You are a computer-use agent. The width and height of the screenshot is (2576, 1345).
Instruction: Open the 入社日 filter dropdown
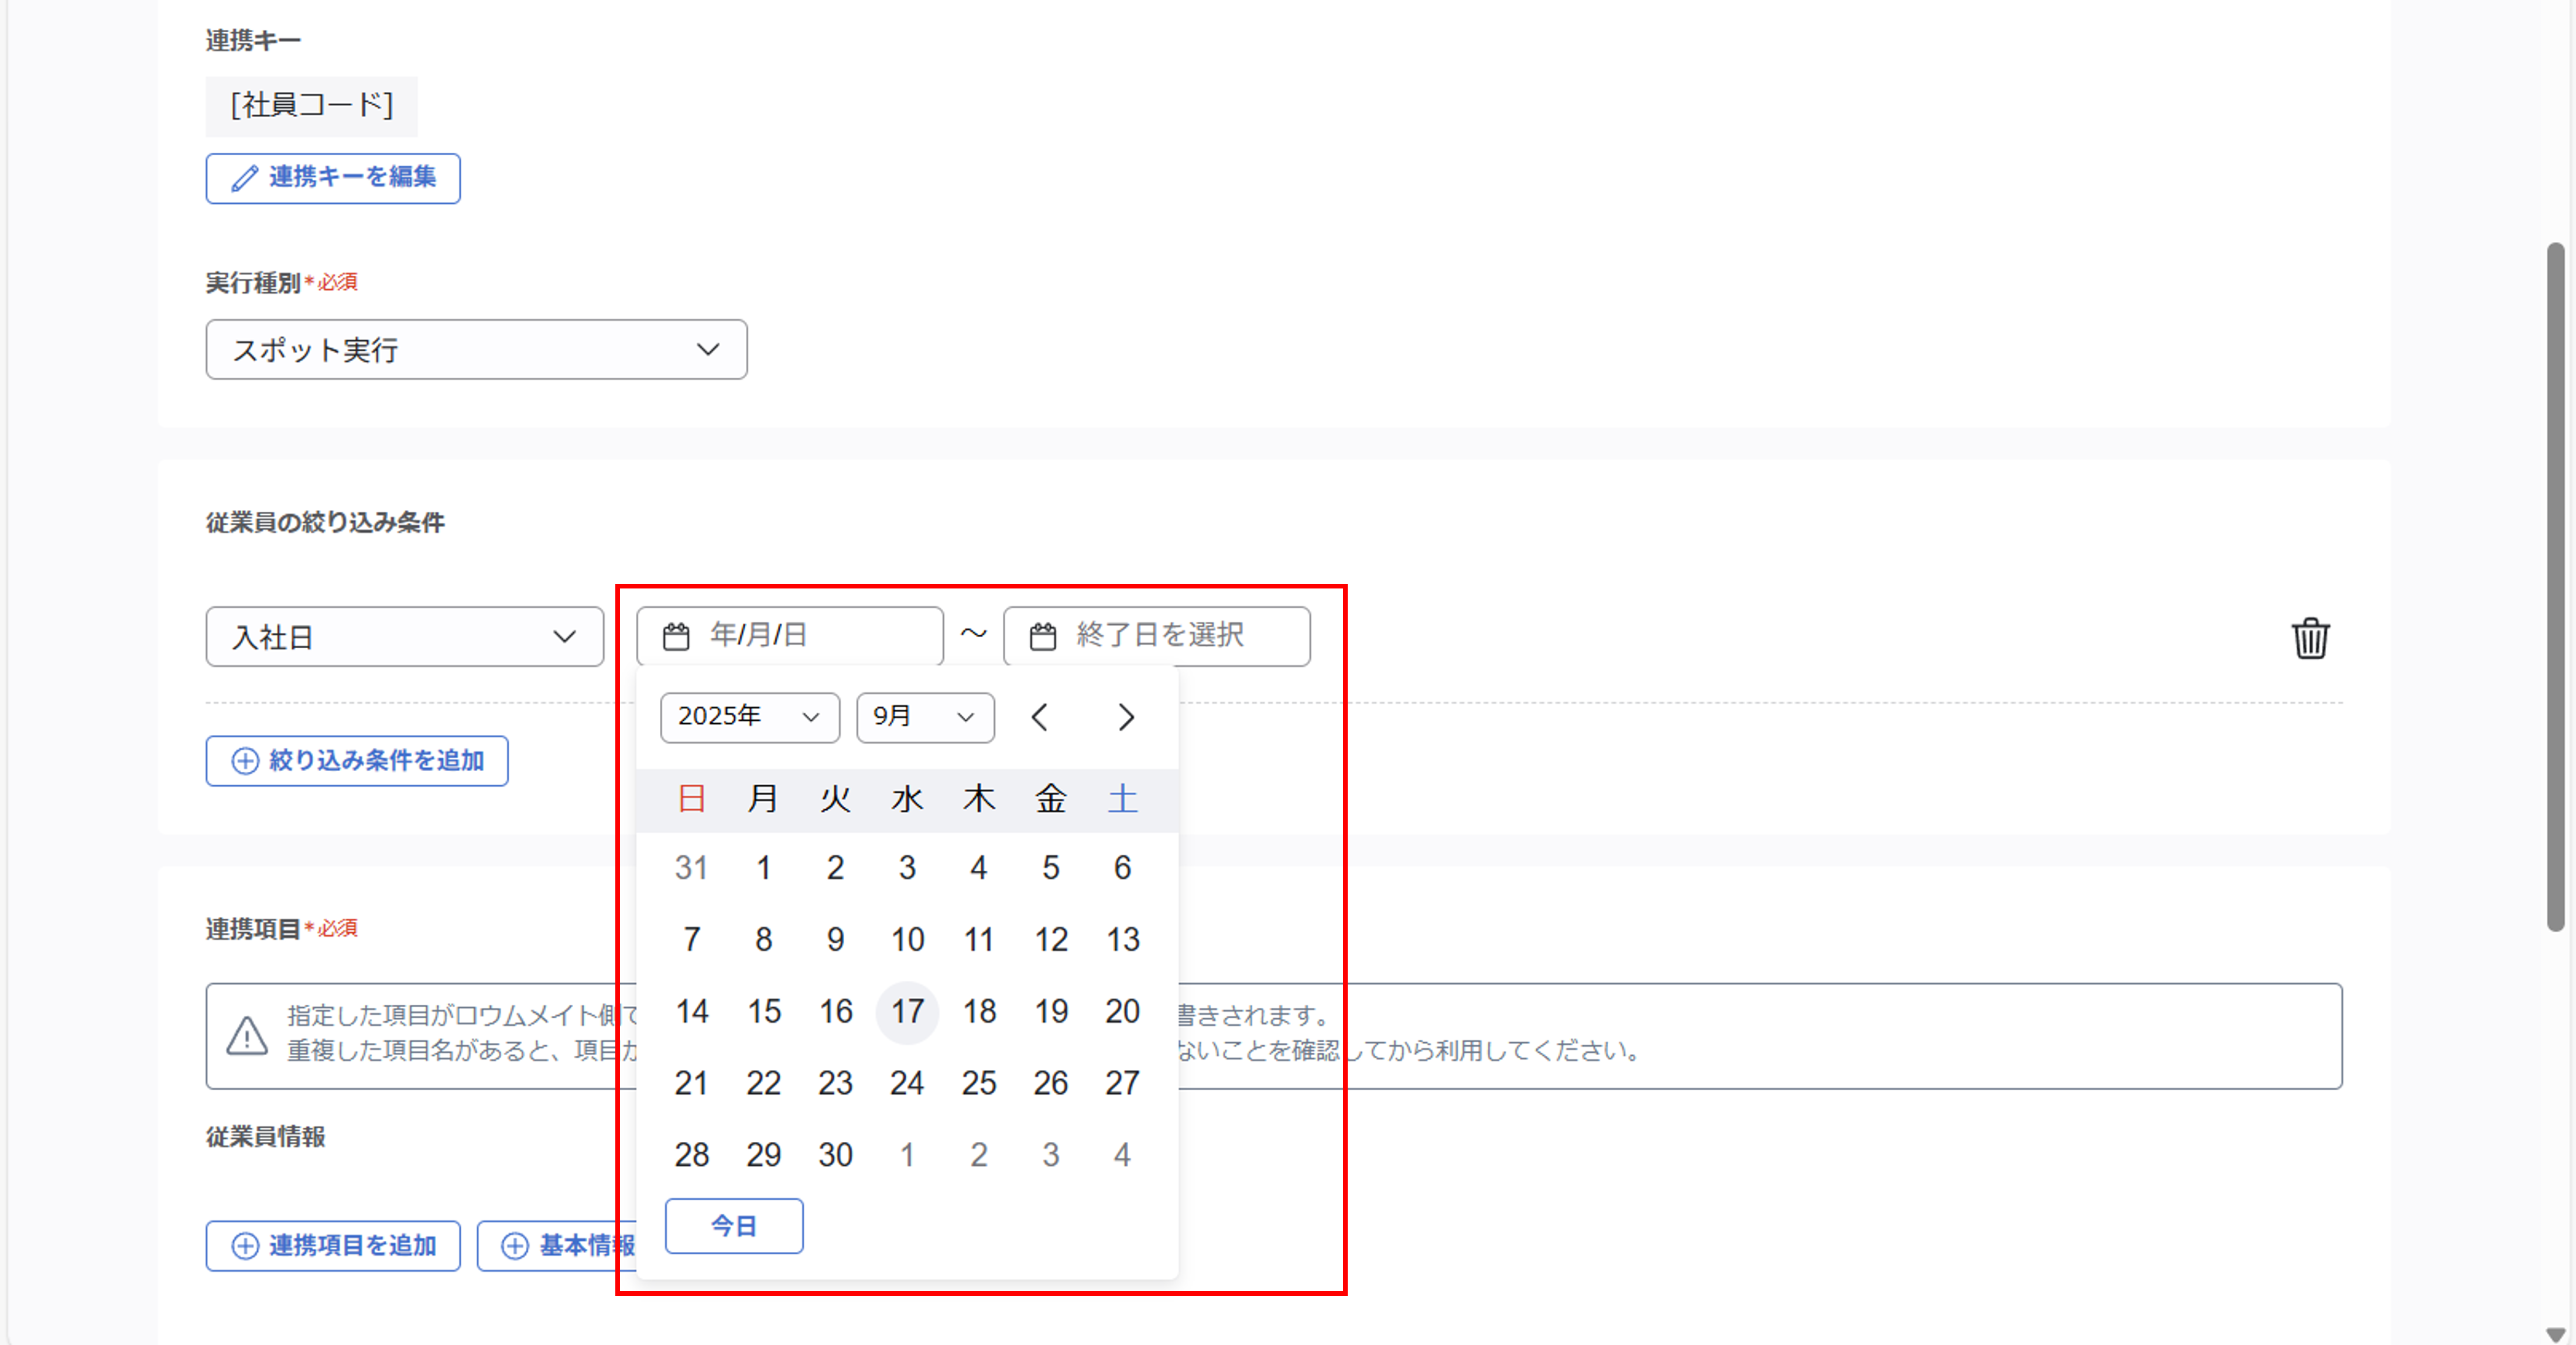tap(404, 637)
